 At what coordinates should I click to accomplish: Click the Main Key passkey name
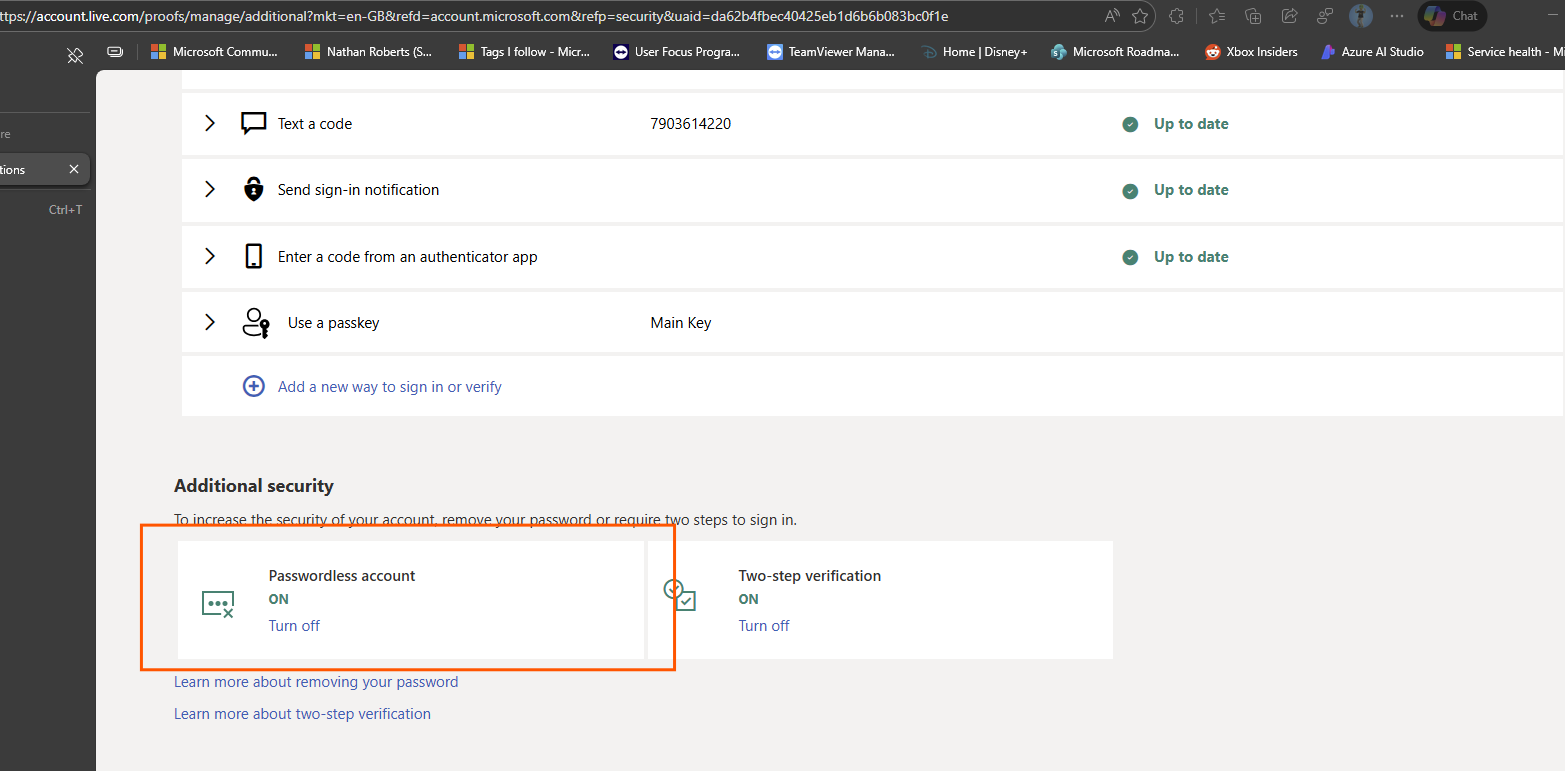(680, 323)
